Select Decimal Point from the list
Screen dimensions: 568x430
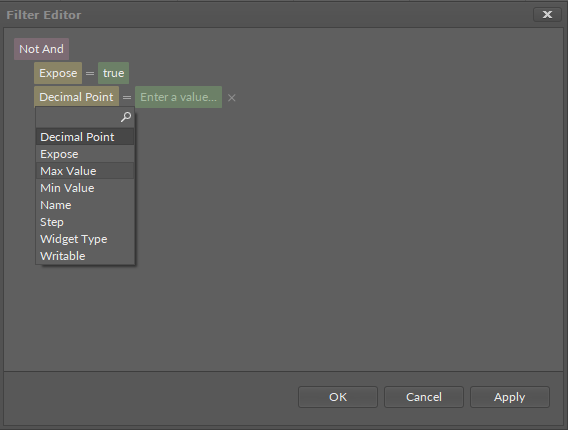(85, 137)
